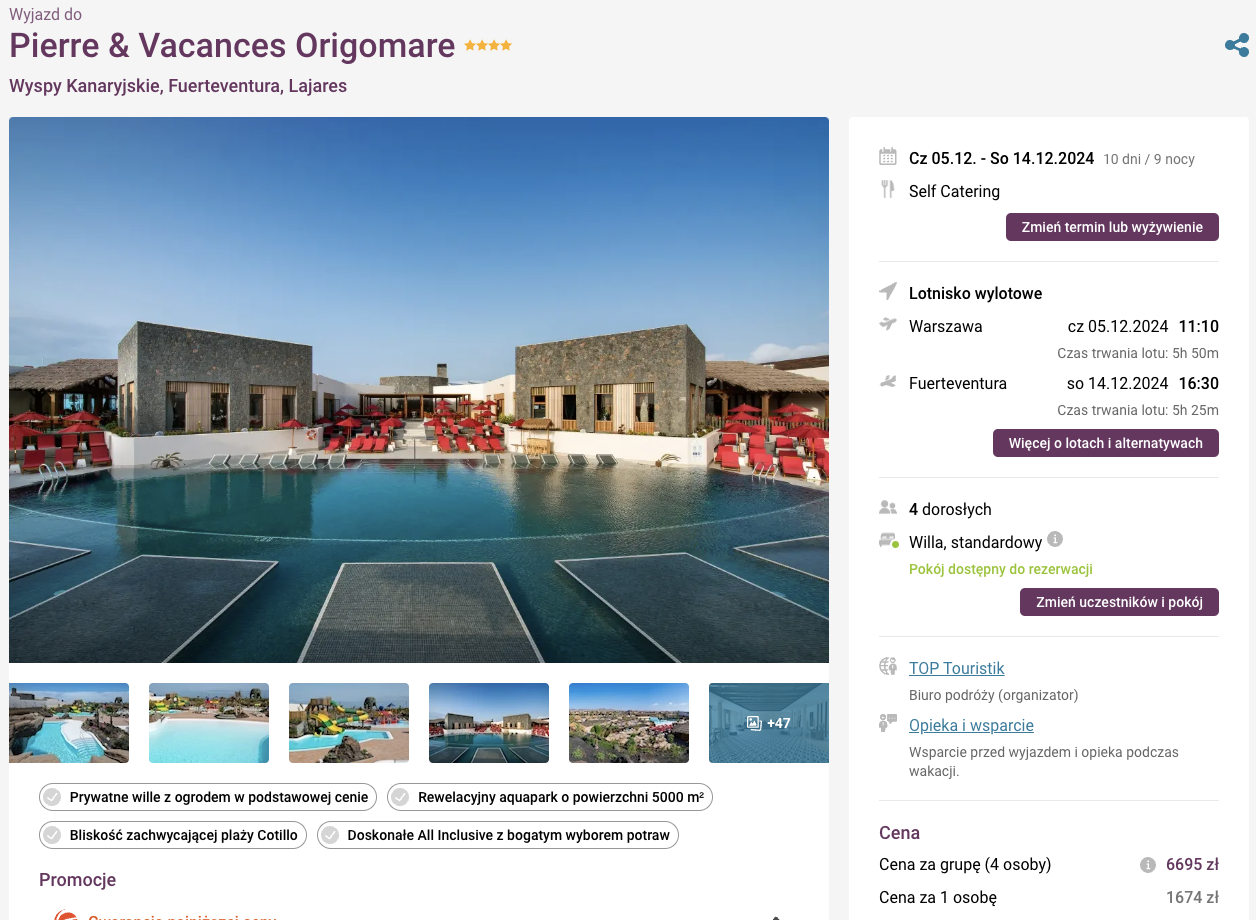This screenshot has width=1256, height=920.
Task: Open Więcej o lotach i alternatywach
Action: 1106,443
